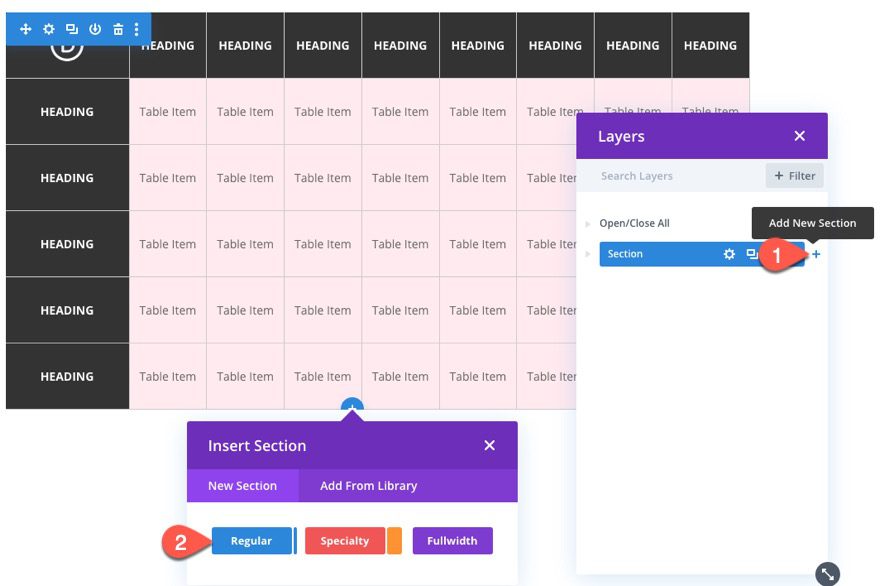Click the Search Layers input field
Screen dimensions: 880x586
[660, 175]
